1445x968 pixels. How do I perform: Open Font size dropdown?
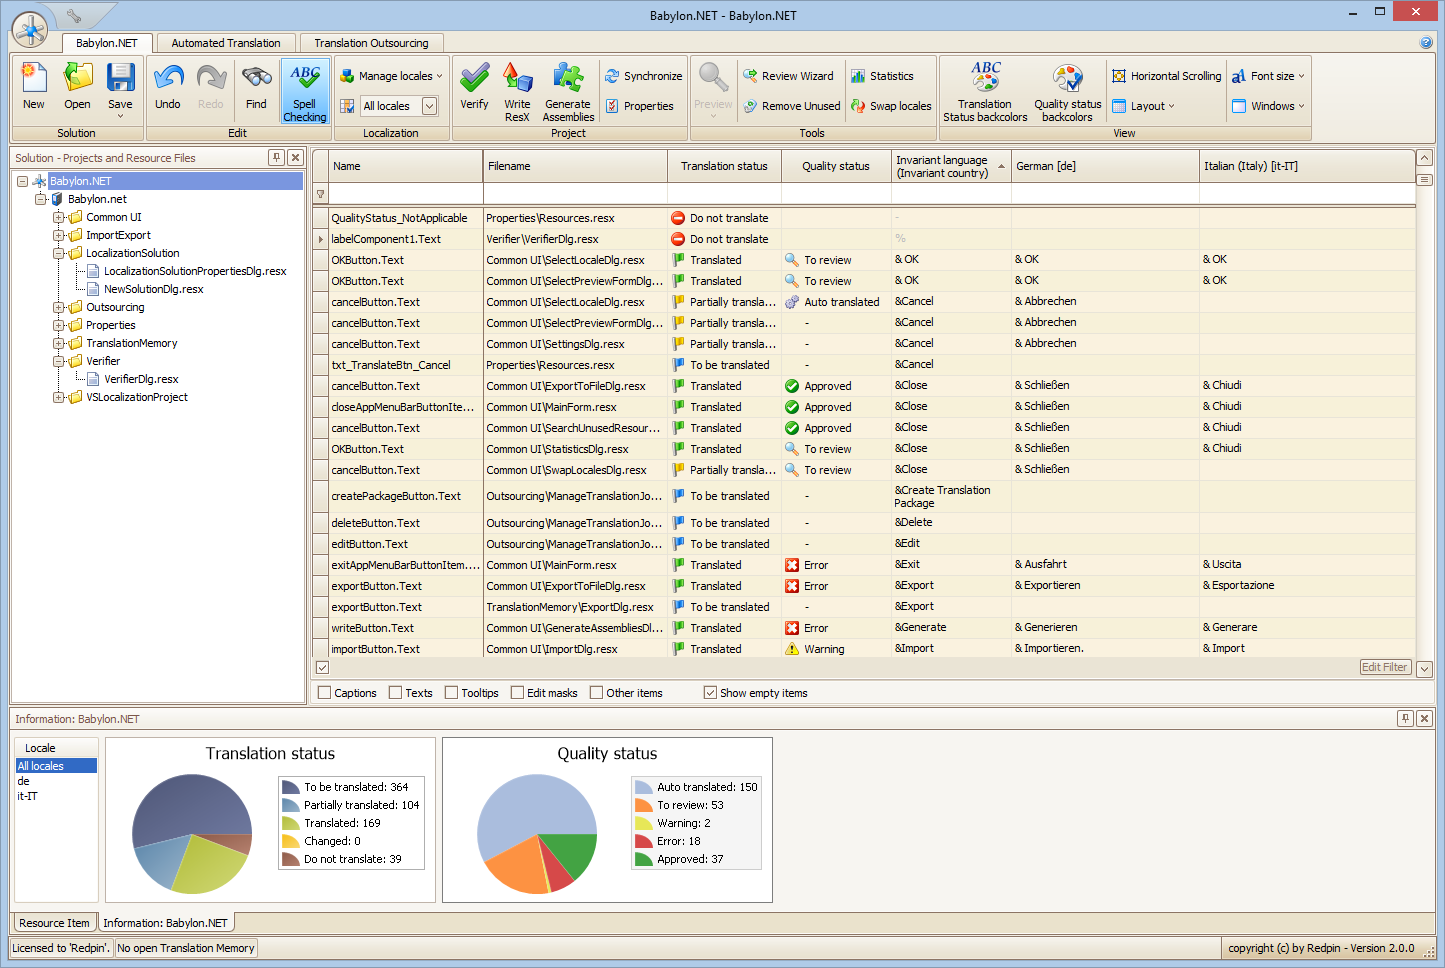click(x=1268, y=76)
